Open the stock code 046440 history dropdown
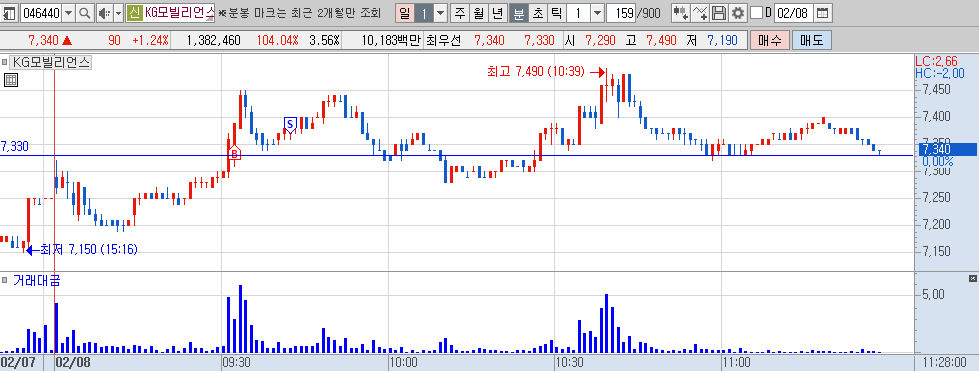The width and height of the screenshot is (979, 371). point(69,12)
